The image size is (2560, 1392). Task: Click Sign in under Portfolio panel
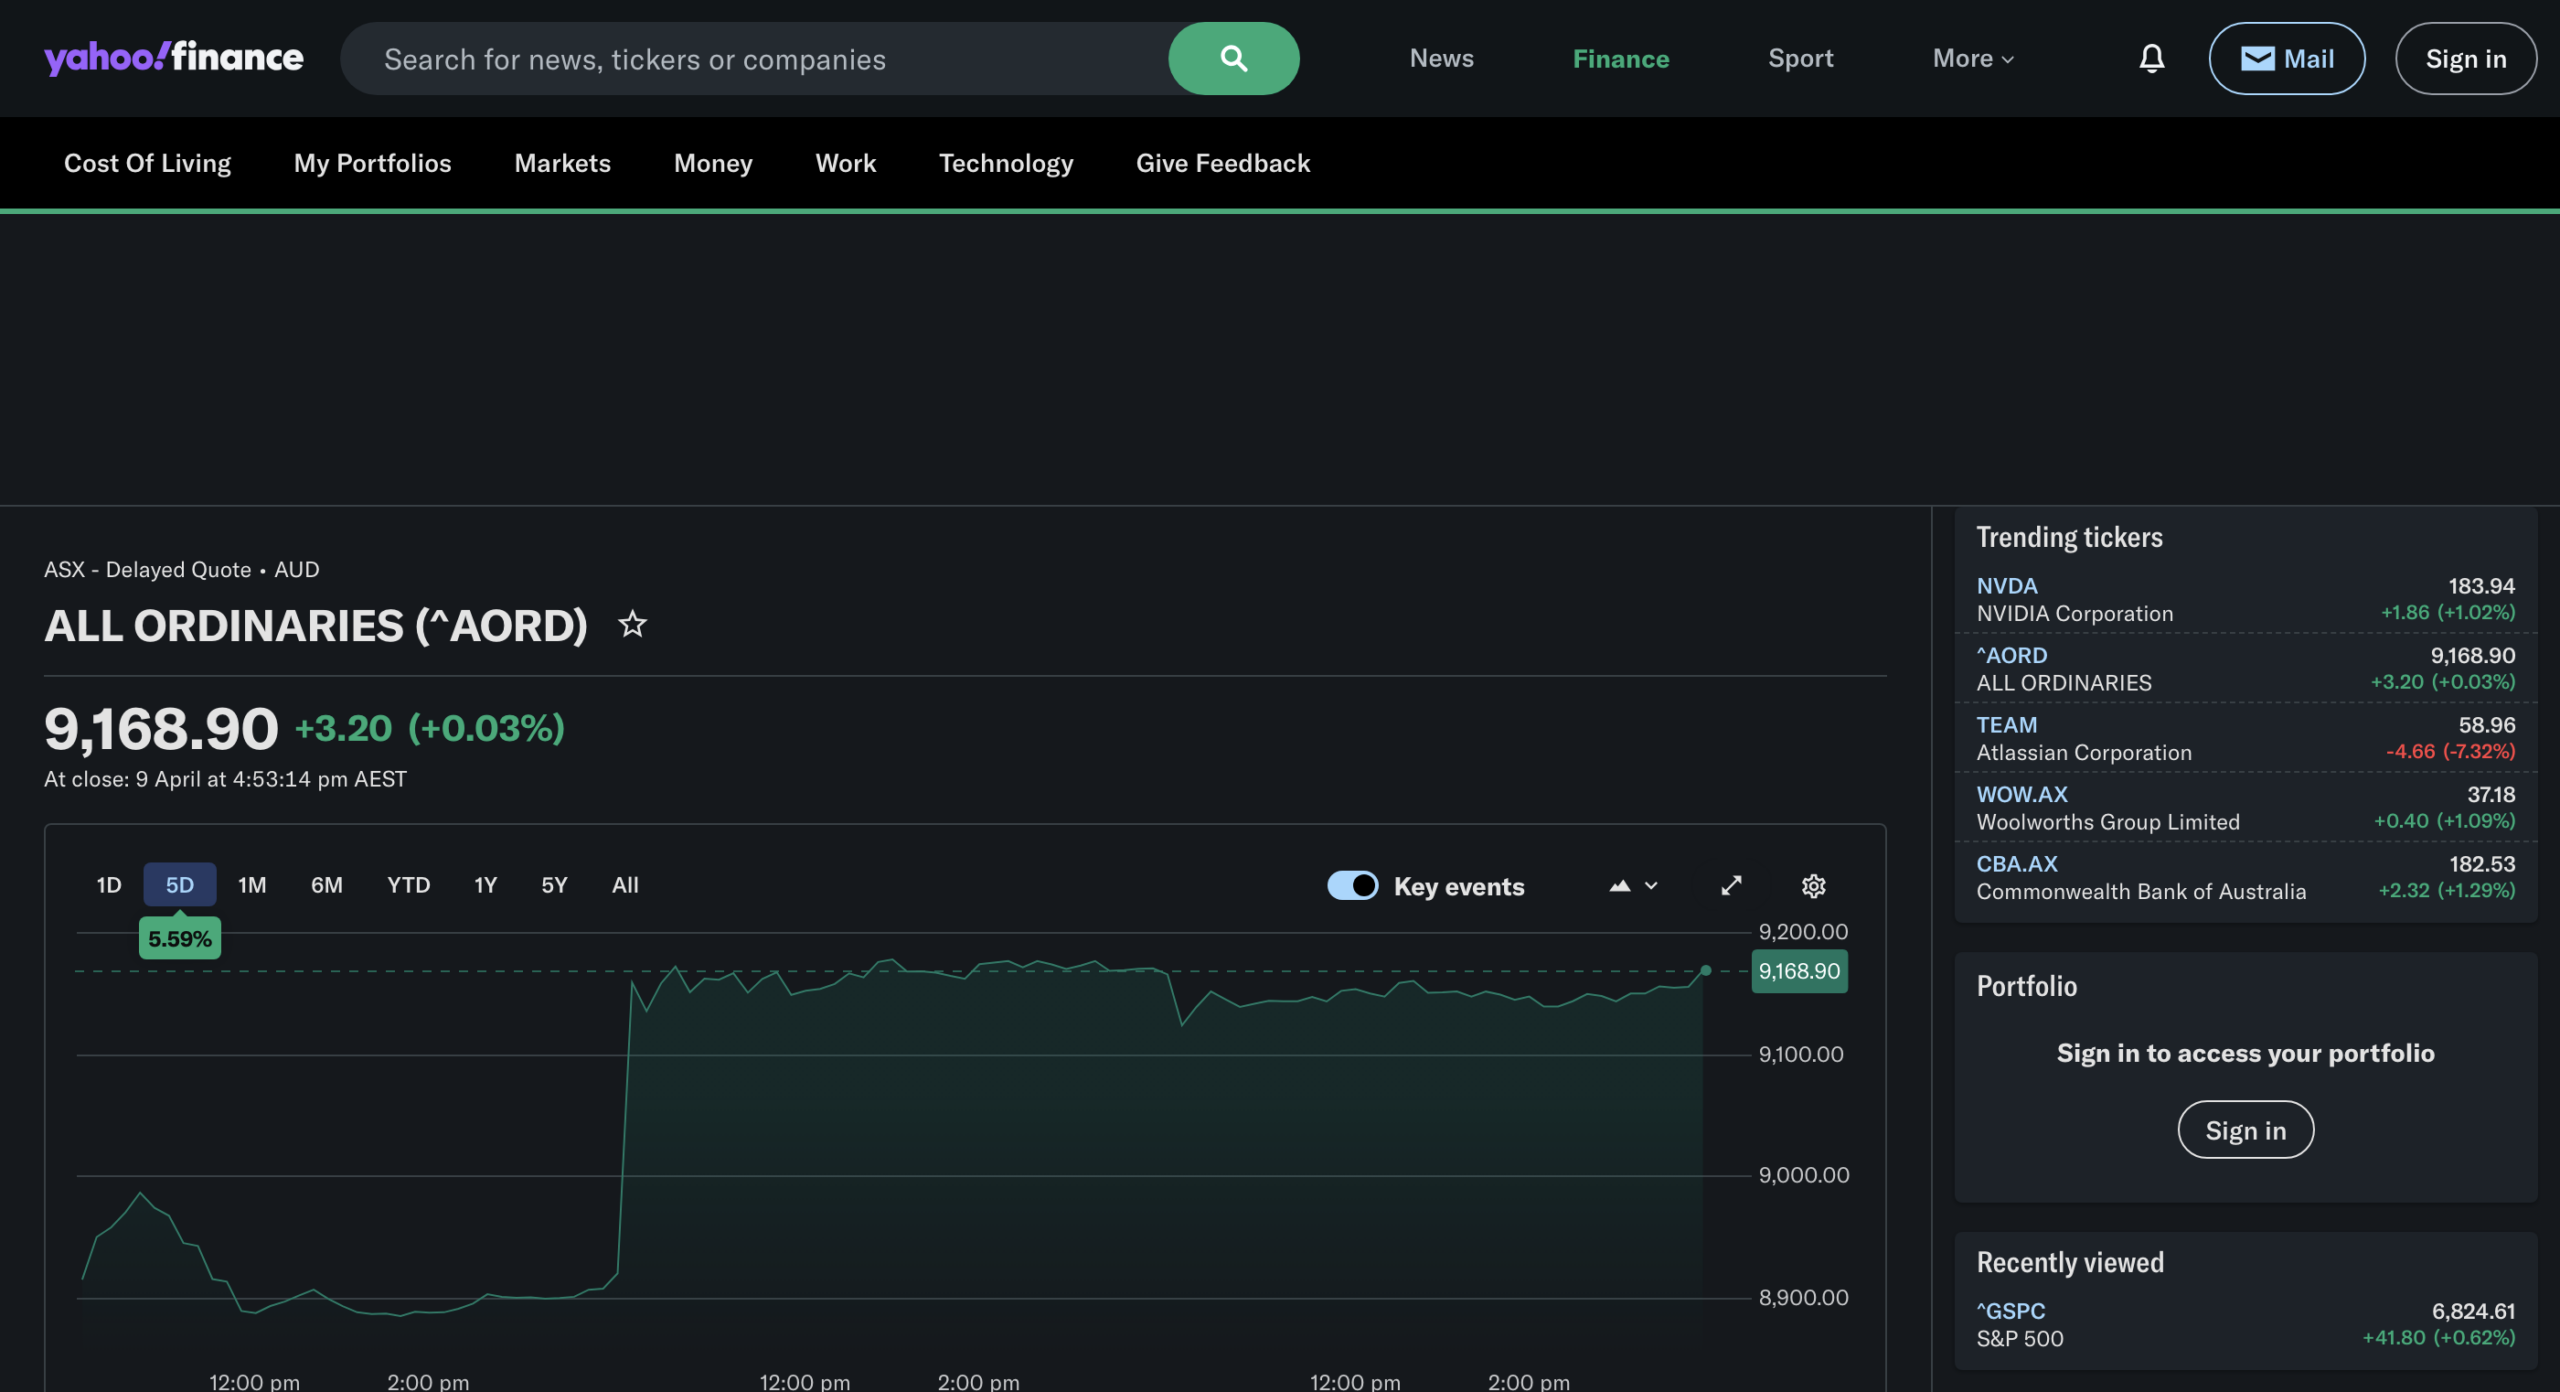2245,1130
